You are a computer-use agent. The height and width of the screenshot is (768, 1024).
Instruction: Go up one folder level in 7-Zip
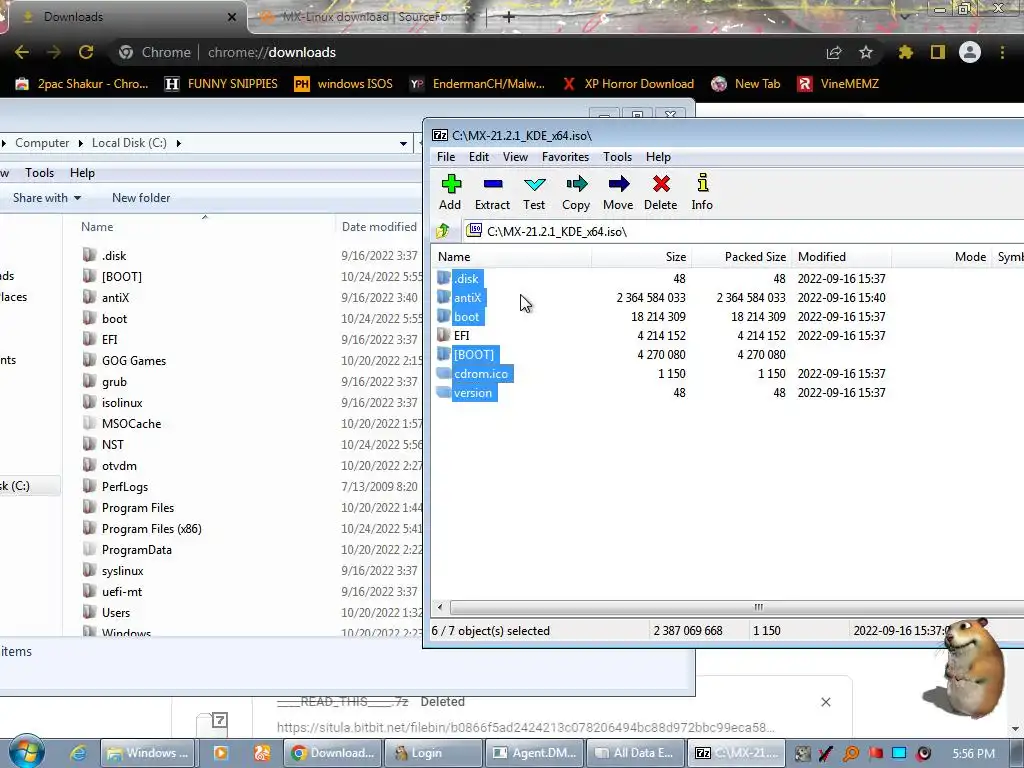click(x=443, y=231)
